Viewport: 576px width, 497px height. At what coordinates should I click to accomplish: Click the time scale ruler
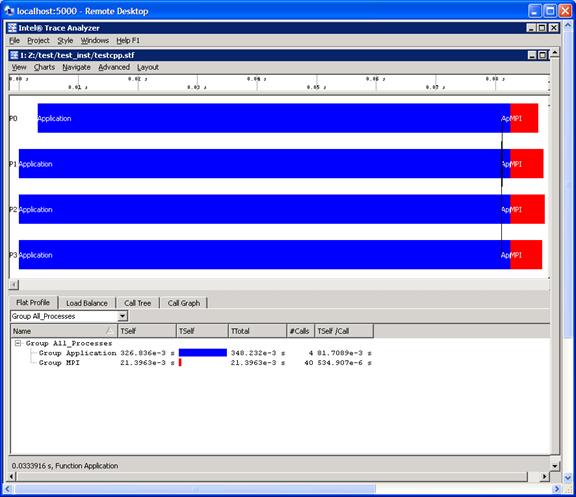[x=279, y=83]
